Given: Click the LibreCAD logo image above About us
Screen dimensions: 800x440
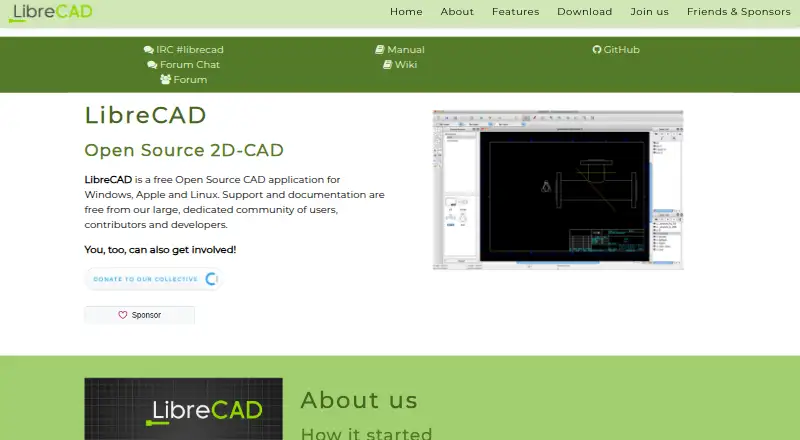Looking at the screenshot, I should point(183,409).
